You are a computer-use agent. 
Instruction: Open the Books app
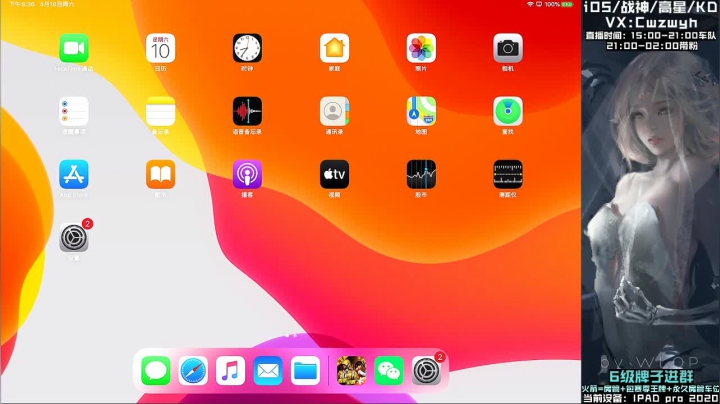click(160, 174)
